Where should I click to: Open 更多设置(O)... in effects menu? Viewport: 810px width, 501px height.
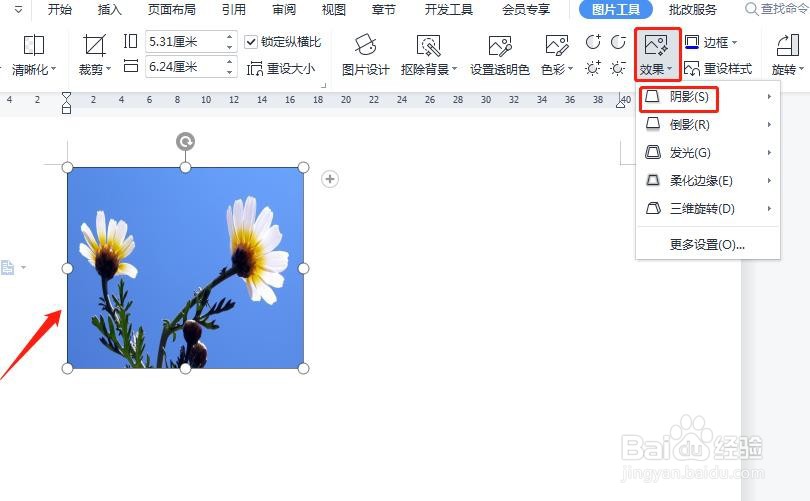tap(708, 244)
